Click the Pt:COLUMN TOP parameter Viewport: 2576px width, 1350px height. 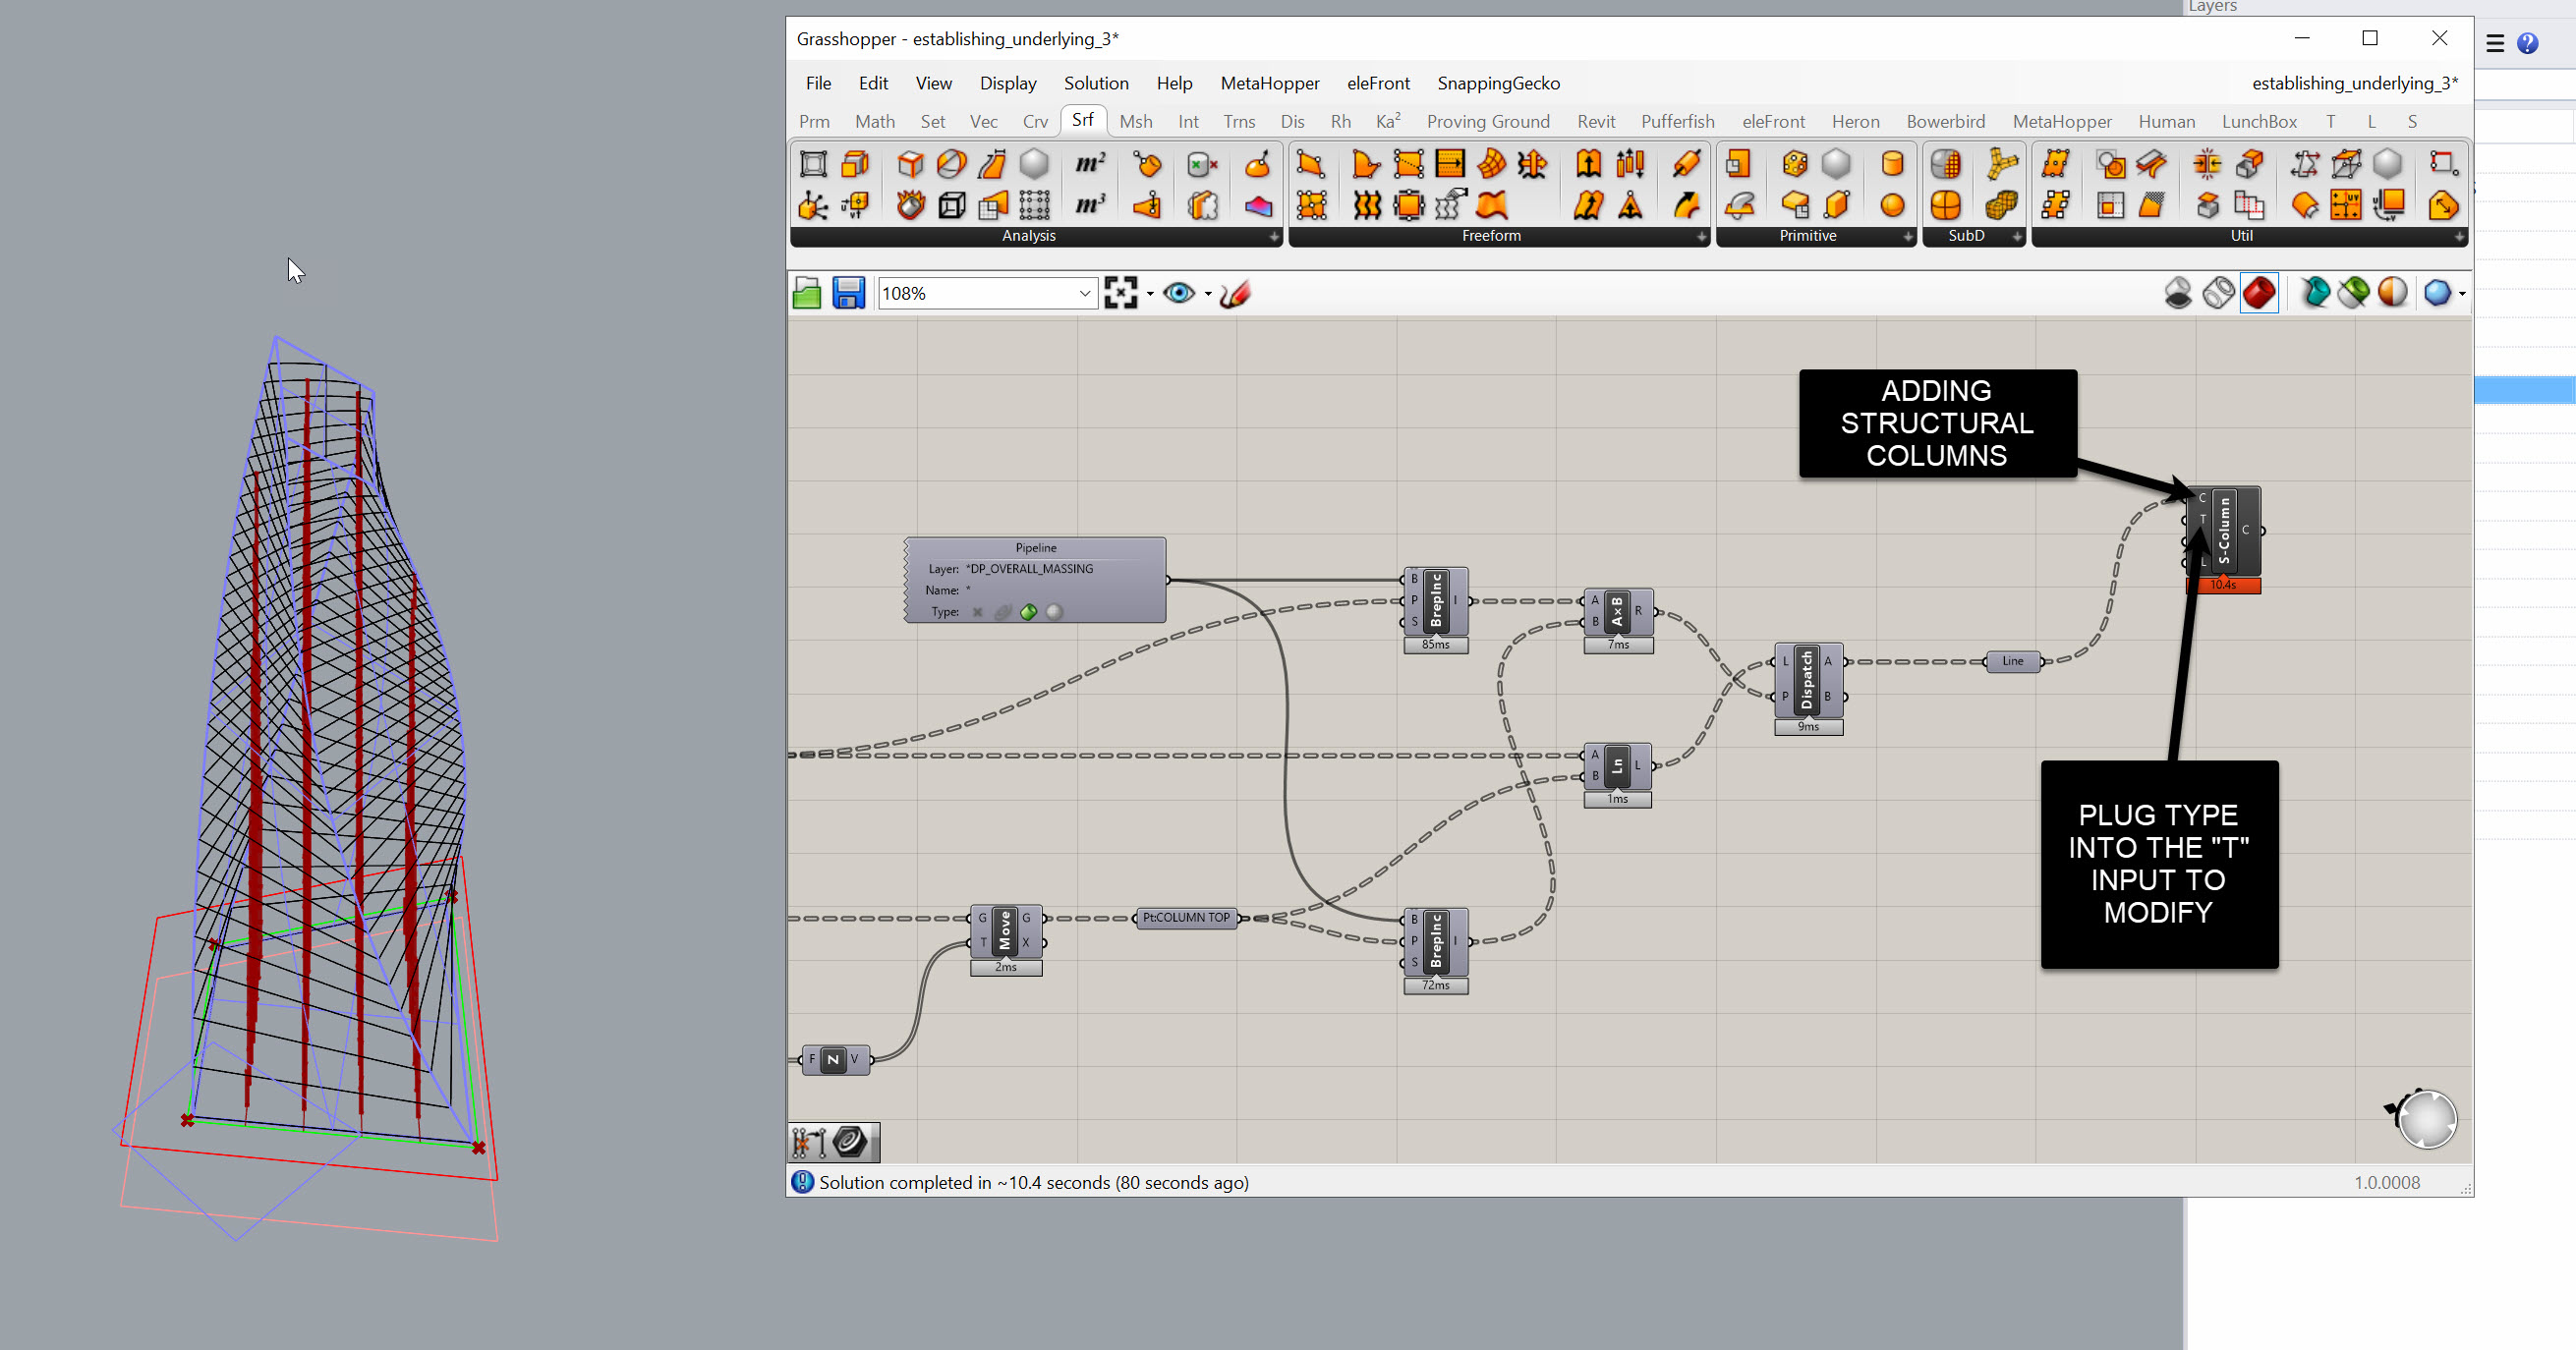1186,918
